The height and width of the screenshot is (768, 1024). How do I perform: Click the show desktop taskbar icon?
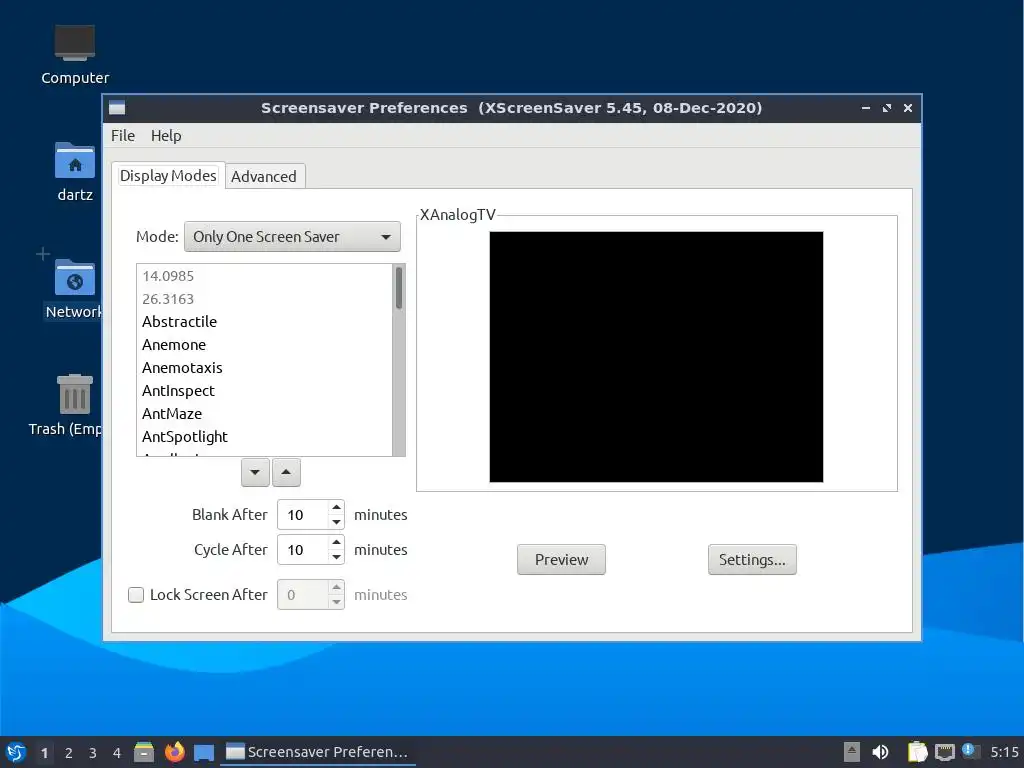click(x=204, y=752)
